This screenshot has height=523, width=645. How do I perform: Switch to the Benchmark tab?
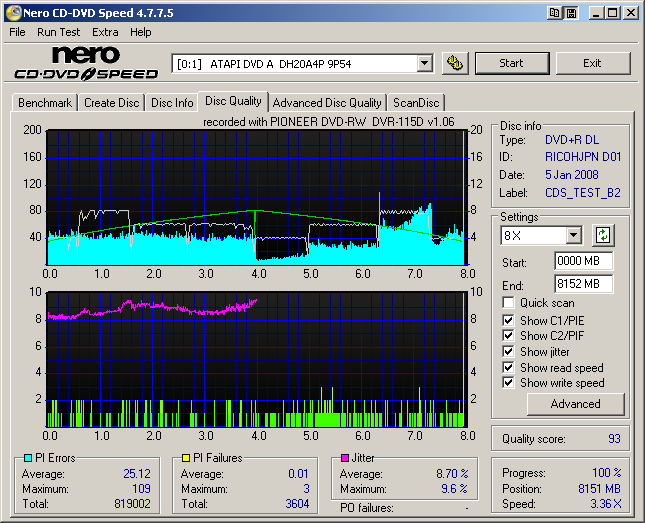[x=45, y=102]
